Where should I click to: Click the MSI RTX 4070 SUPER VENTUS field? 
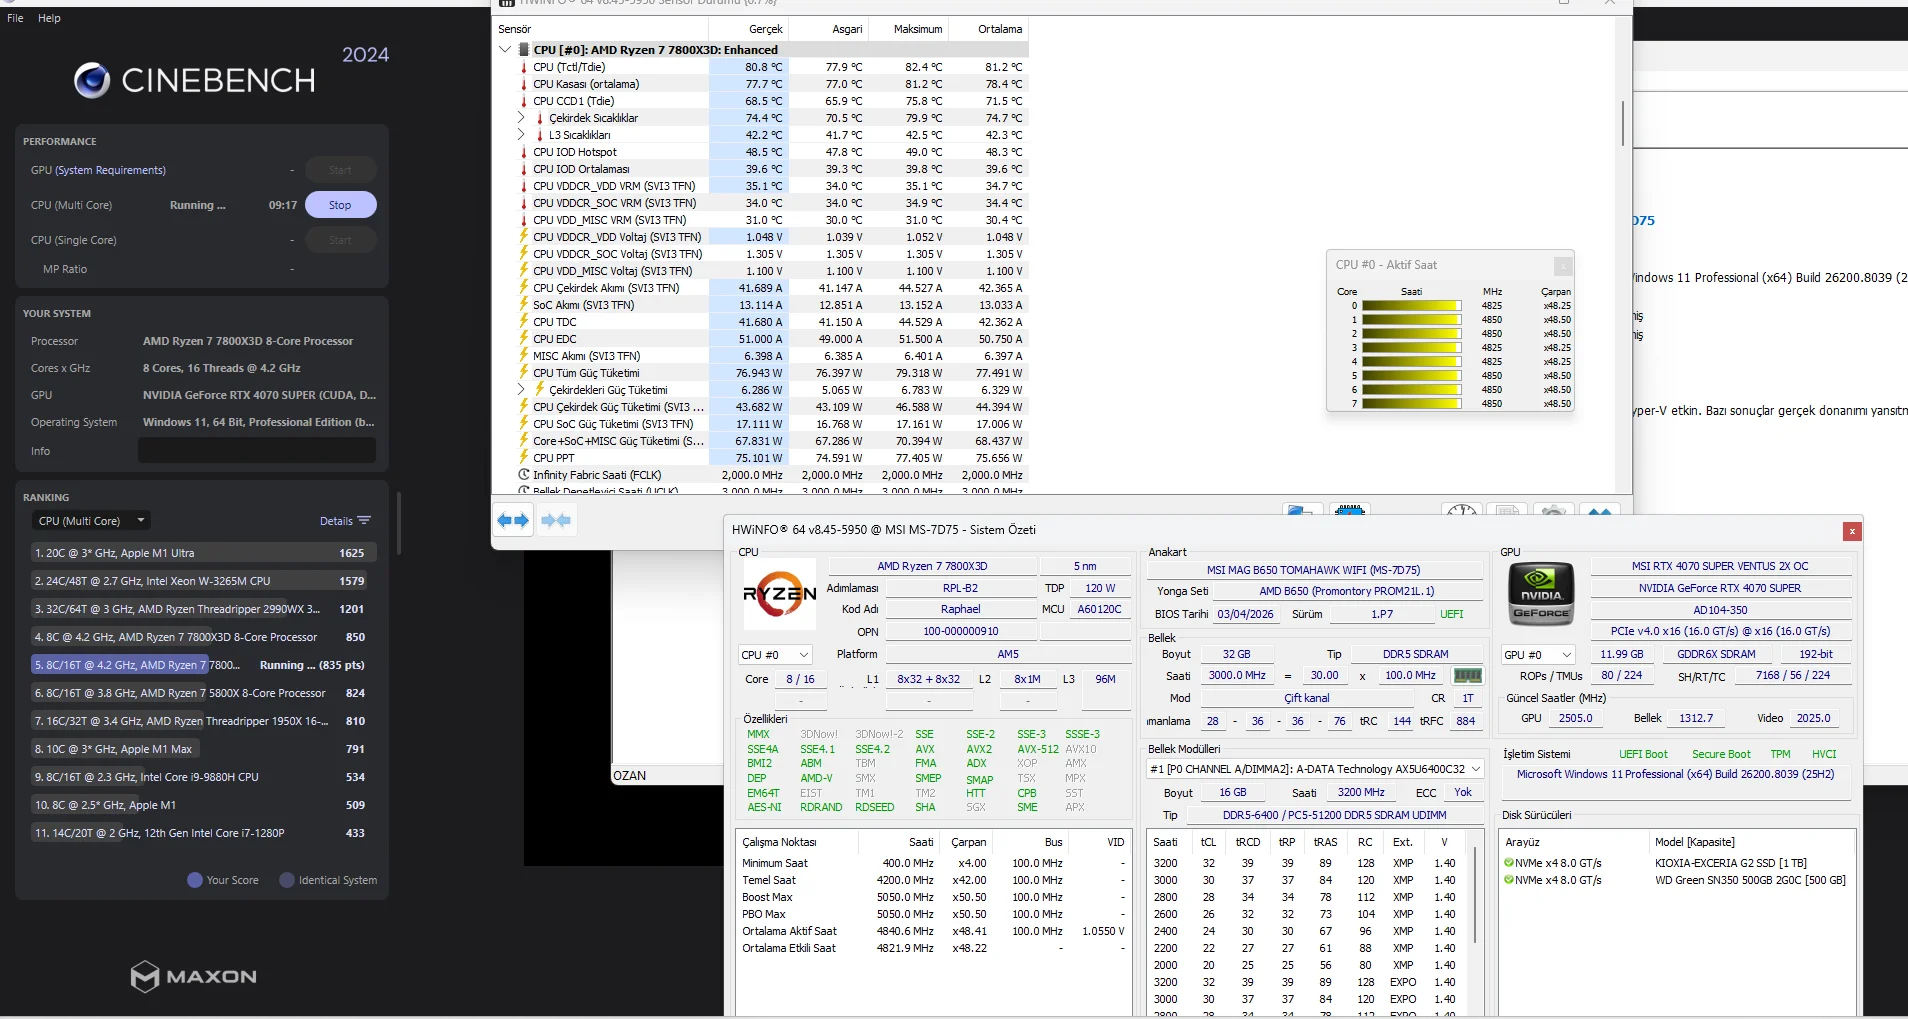(1720, 566)
